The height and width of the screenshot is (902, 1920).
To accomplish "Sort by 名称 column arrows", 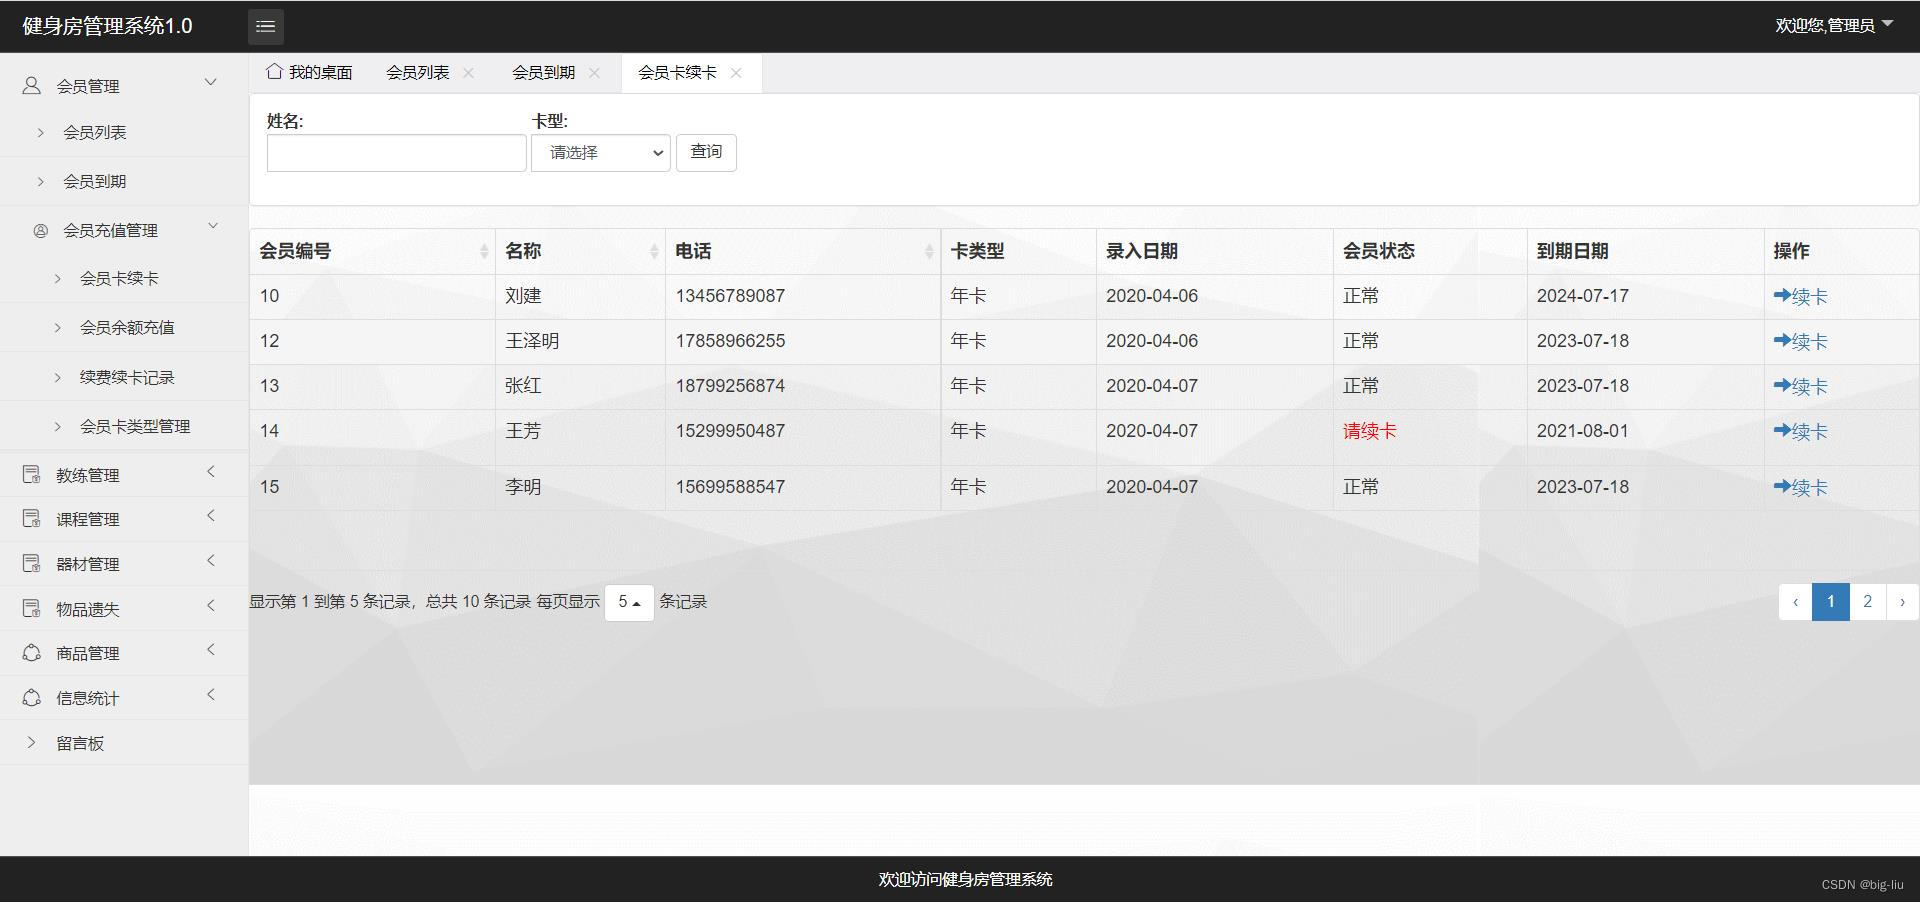I will coord(654,252).
